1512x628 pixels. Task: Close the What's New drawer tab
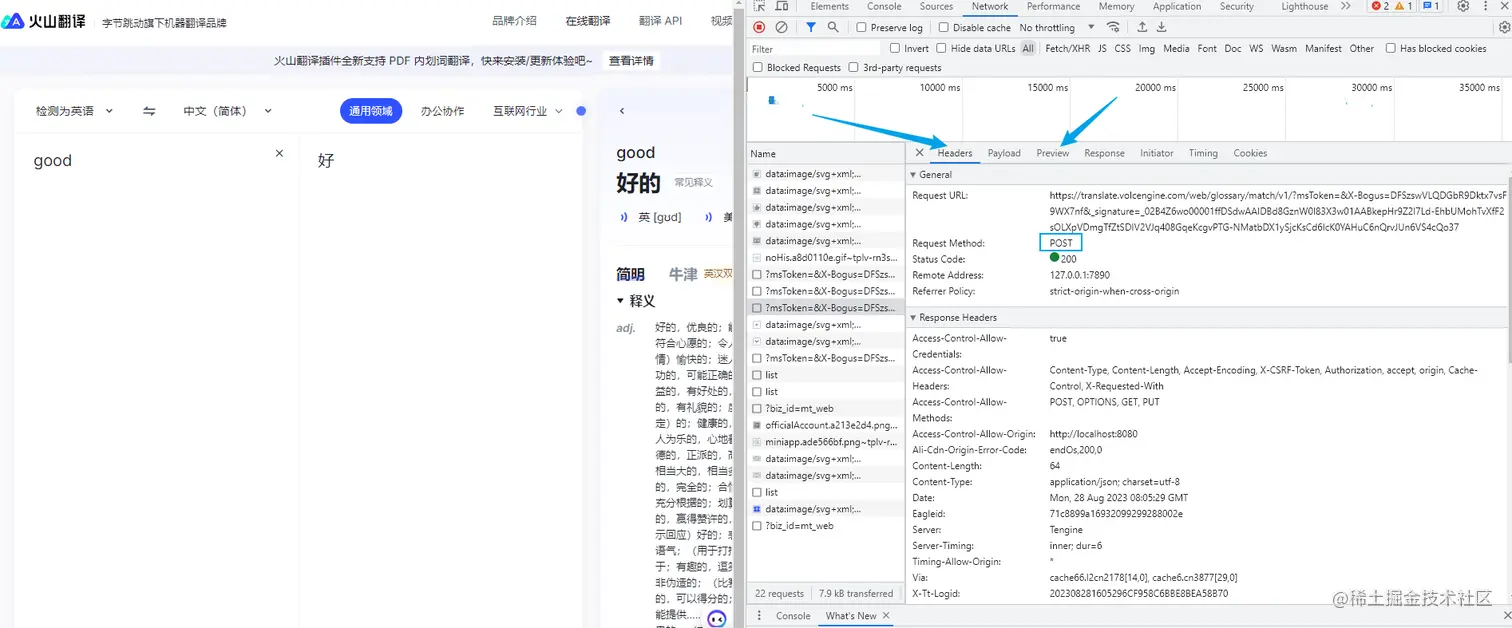point(886,616)
